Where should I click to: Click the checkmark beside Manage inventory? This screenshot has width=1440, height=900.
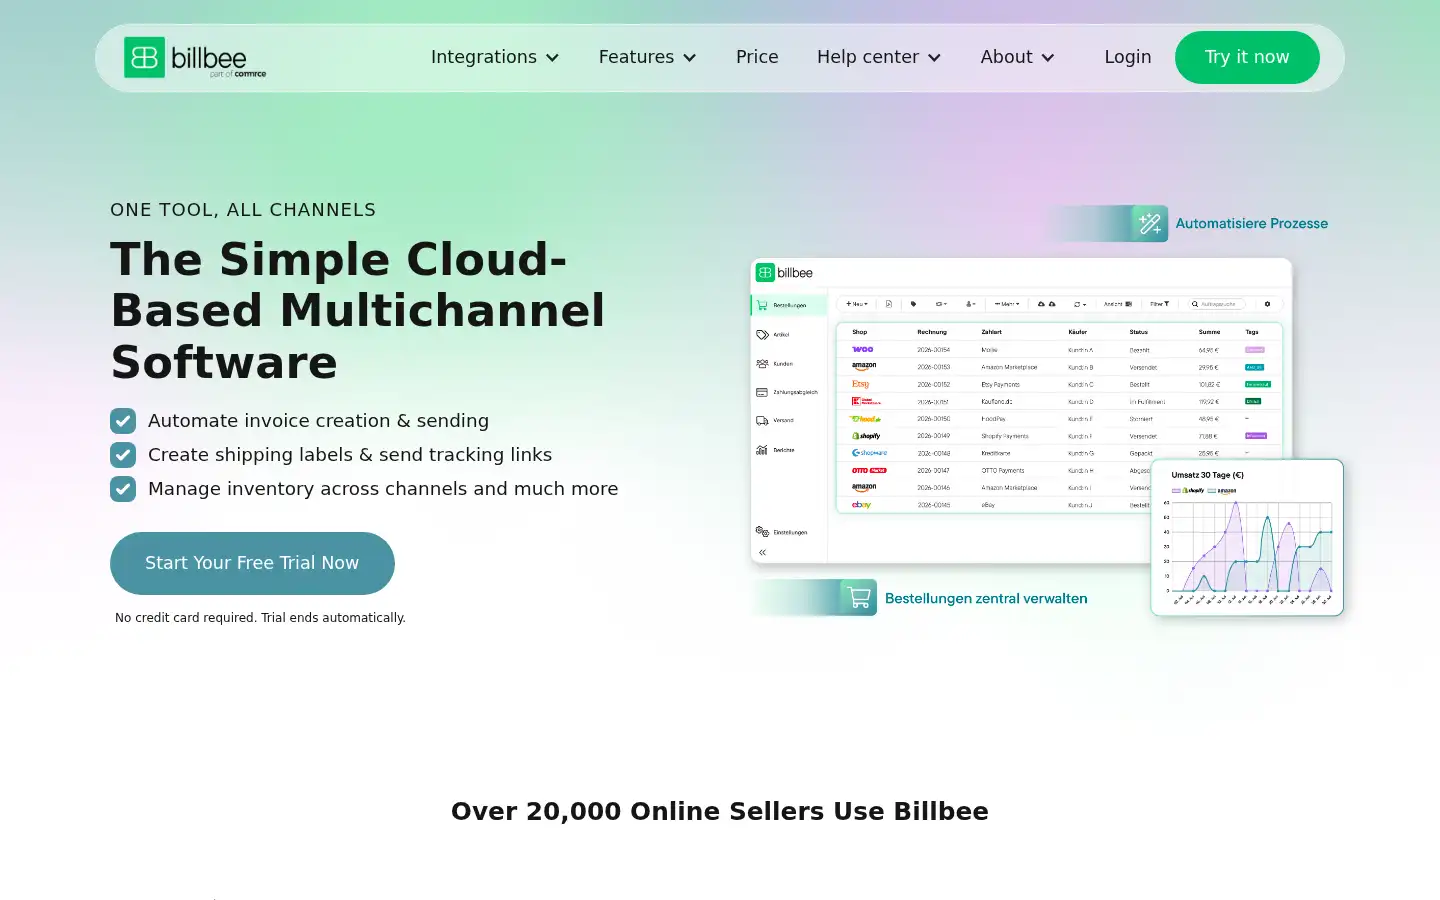click(123, 489)
